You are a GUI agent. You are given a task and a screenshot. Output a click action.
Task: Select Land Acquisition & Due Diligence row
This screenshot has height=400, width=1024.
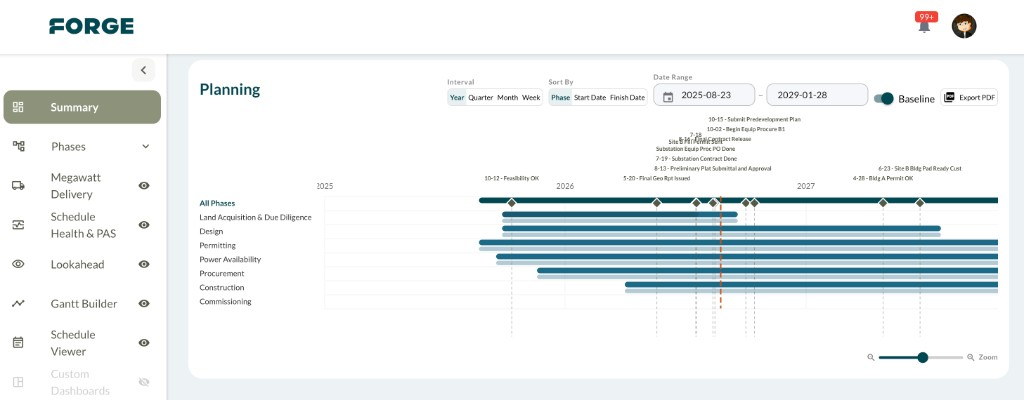click(x=255, y=217)
